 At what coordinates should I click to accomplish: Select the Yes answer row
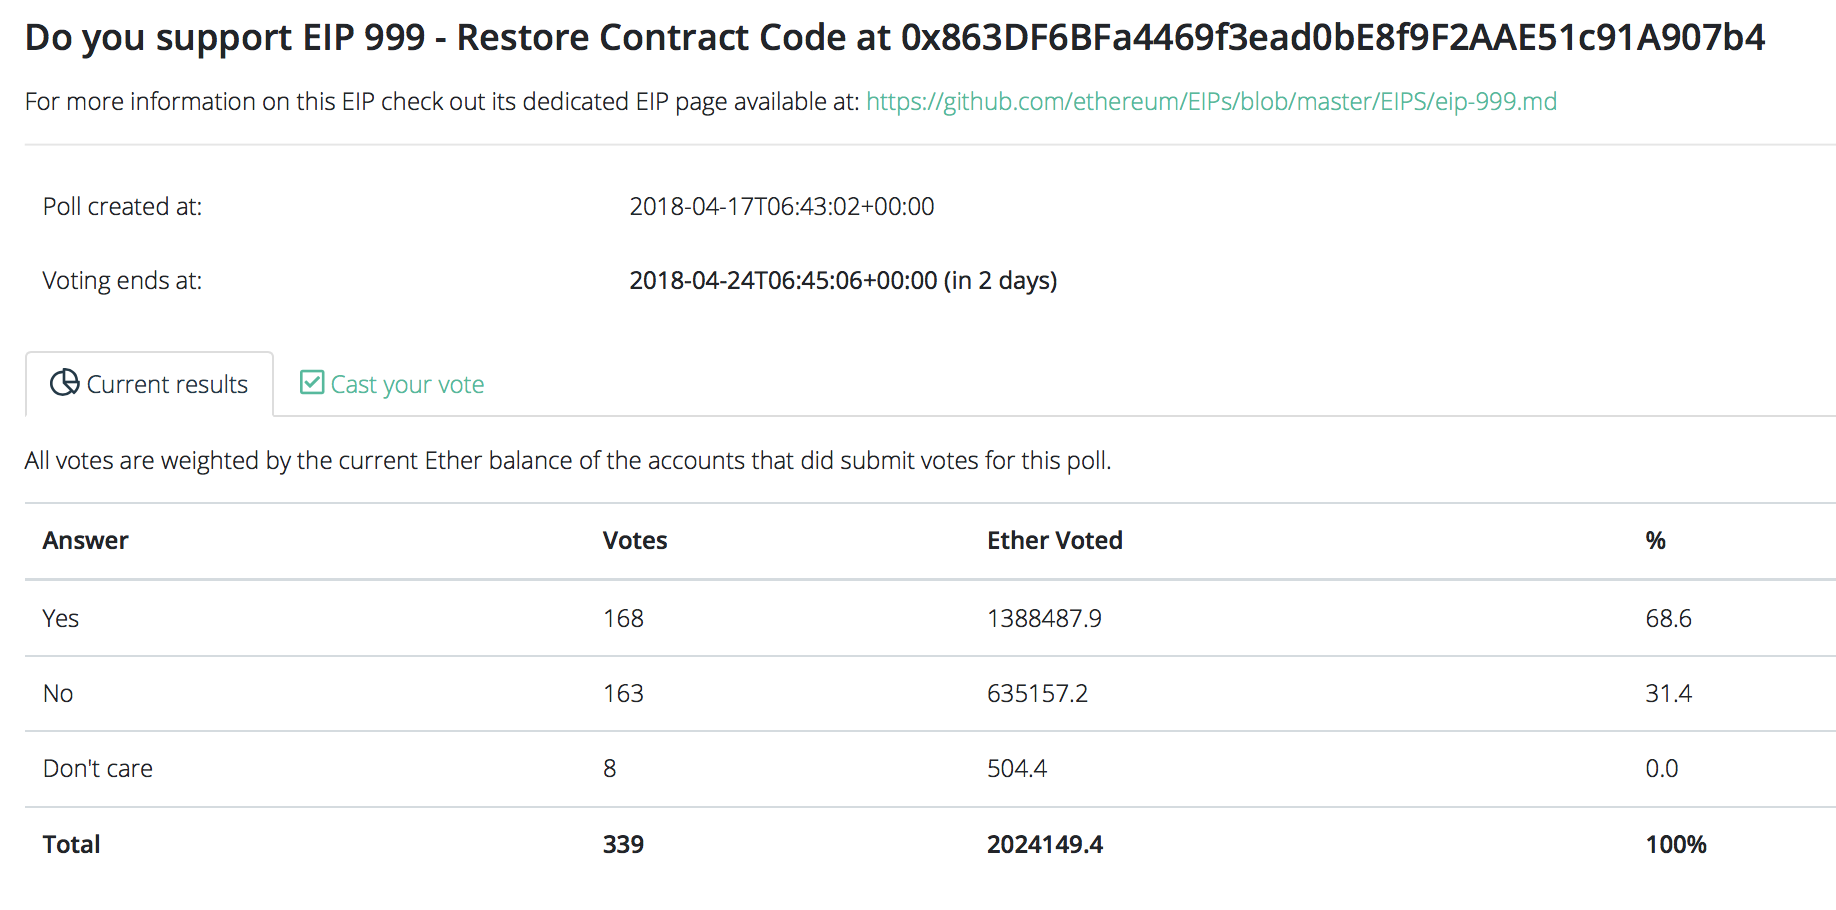coord(930,618)
